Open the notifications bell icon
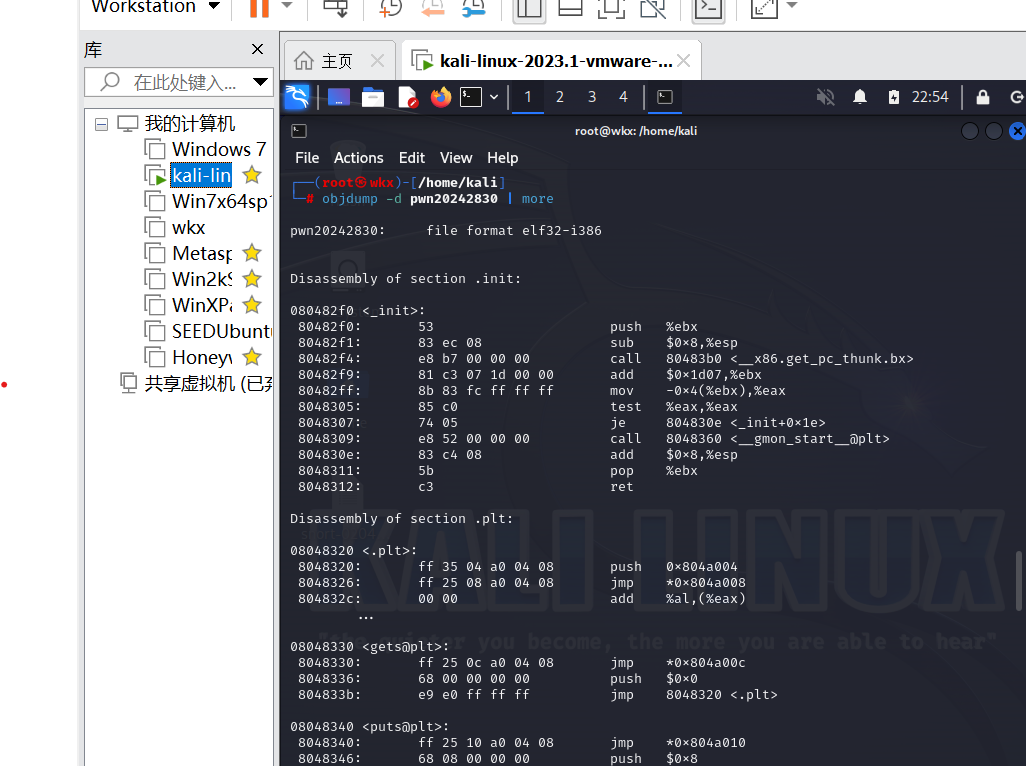The width and height of the screenshot is (1026, 766). (x=860, y=97)
